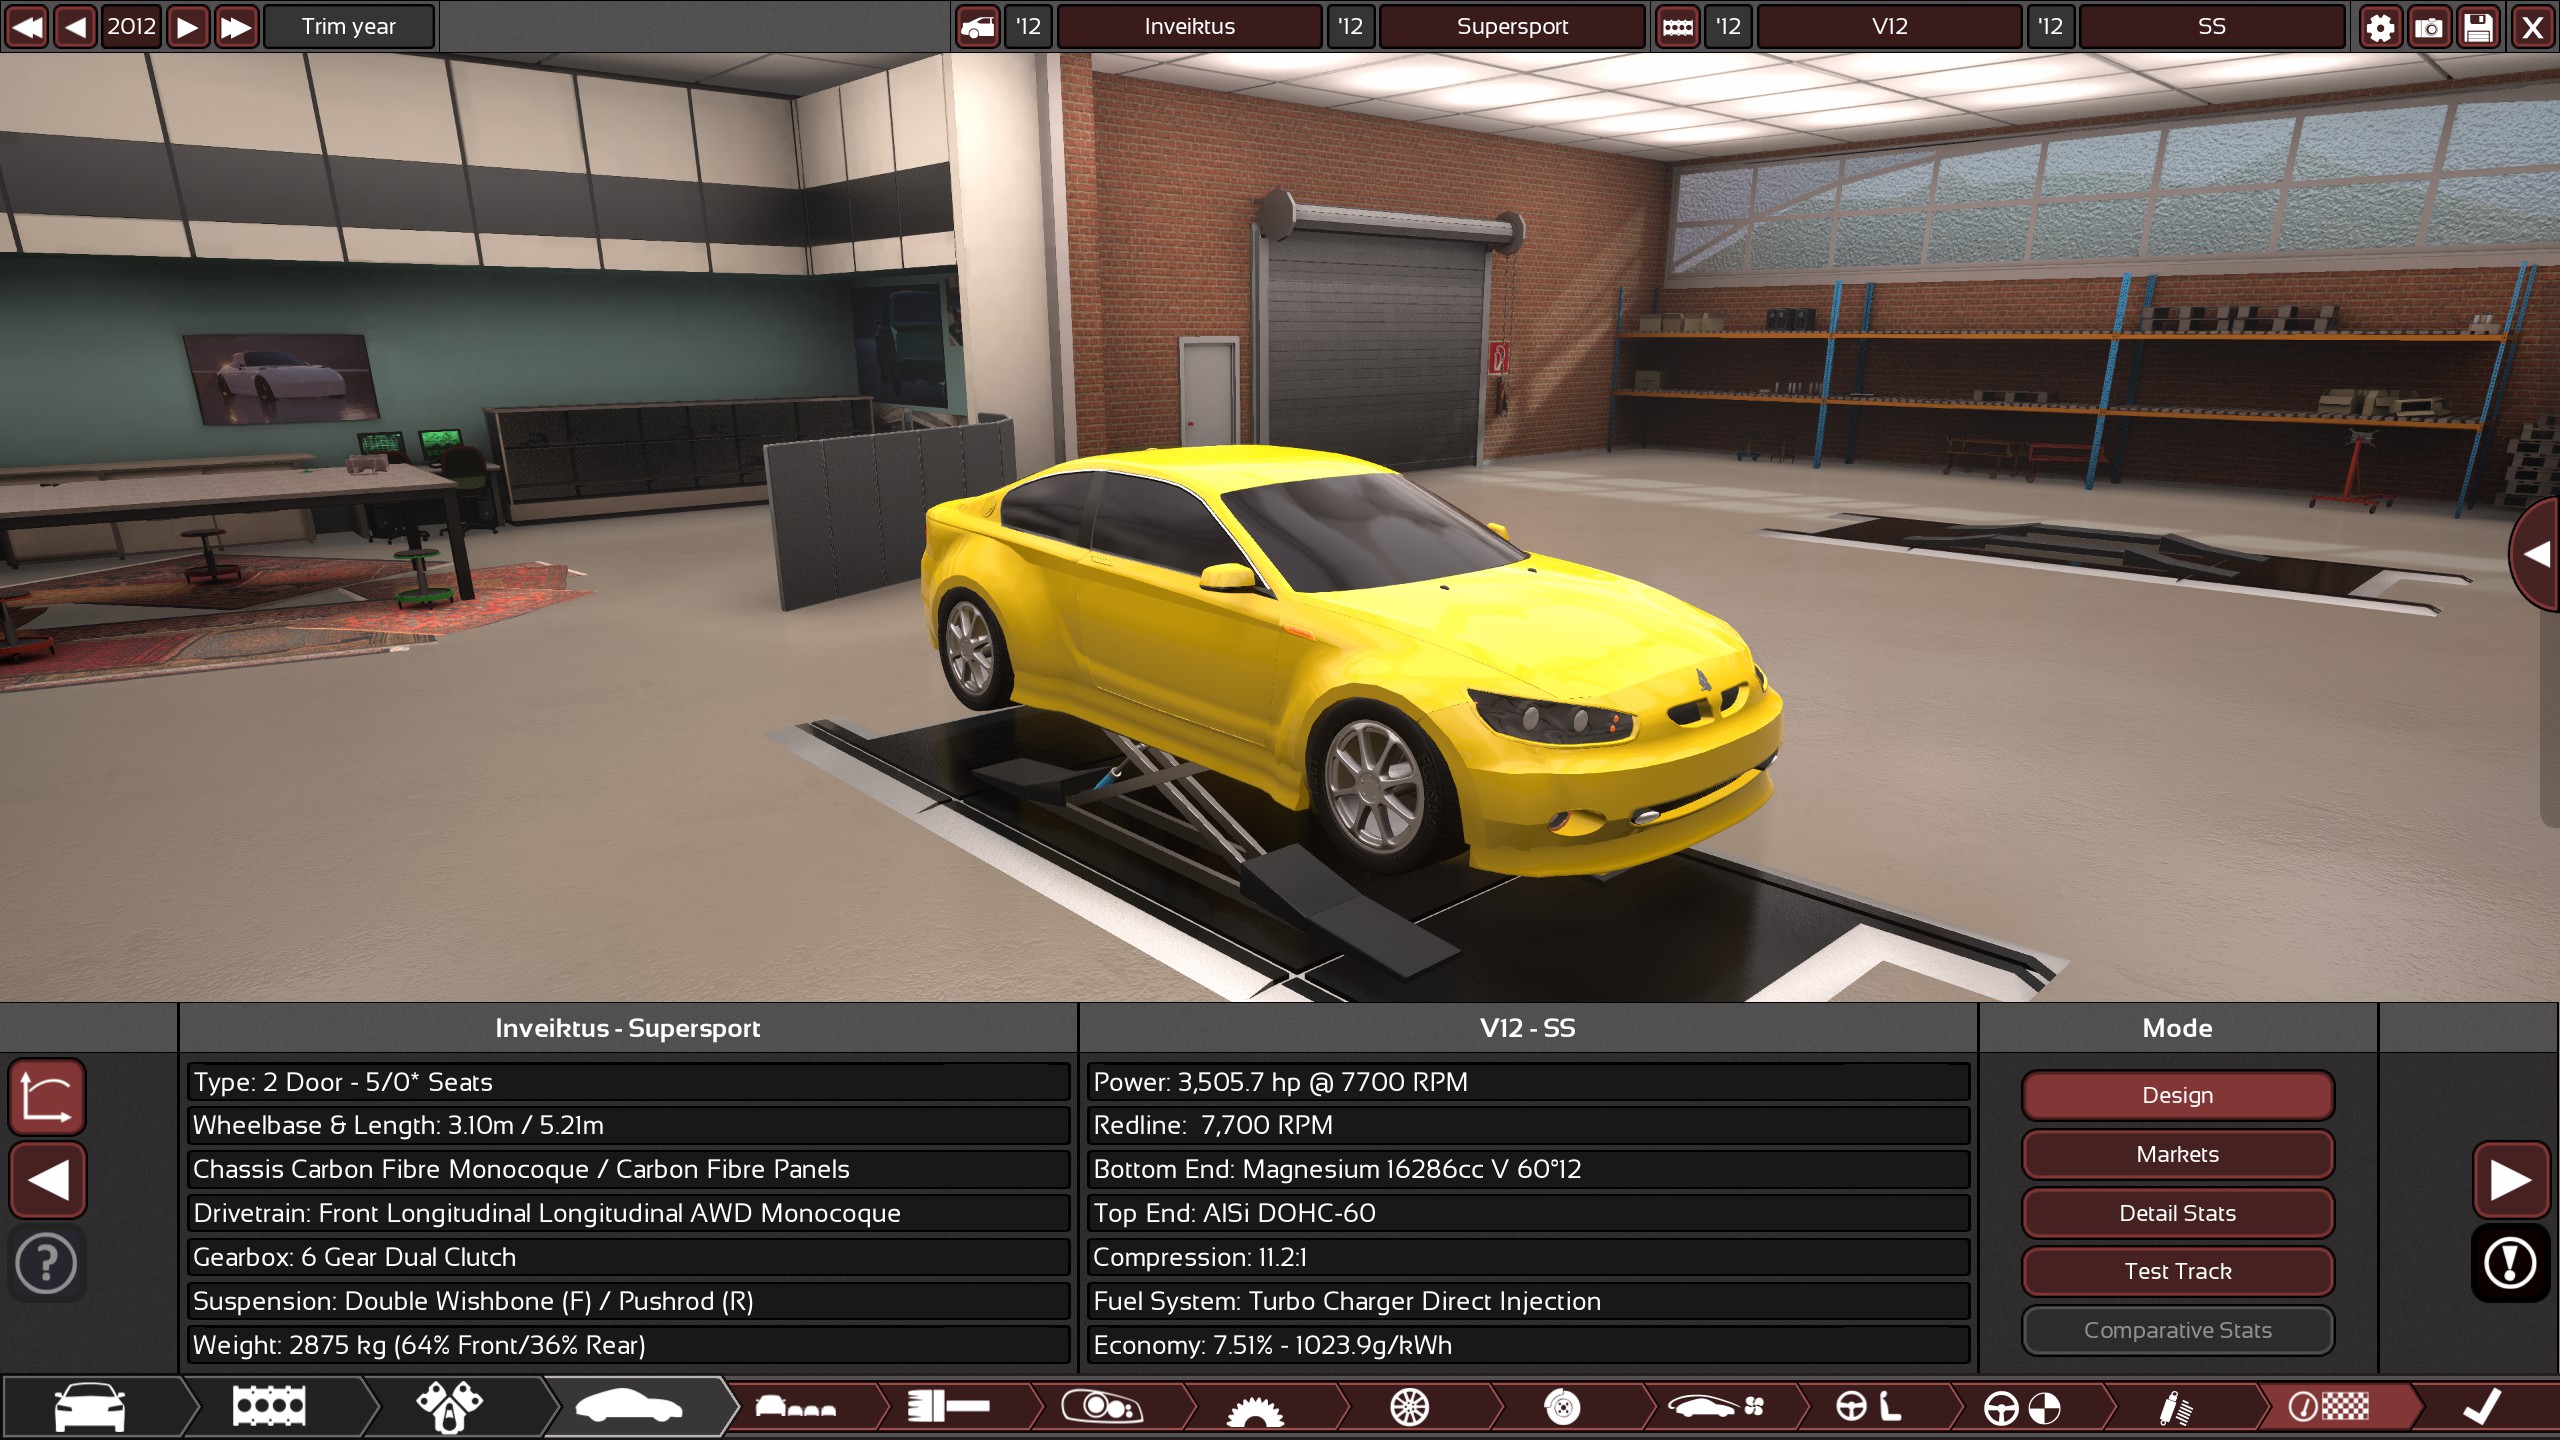Screen dimensions: 2560x1440
Task: Click the Inveiktus - Supersport panel header
Action: coord(628,1028)
